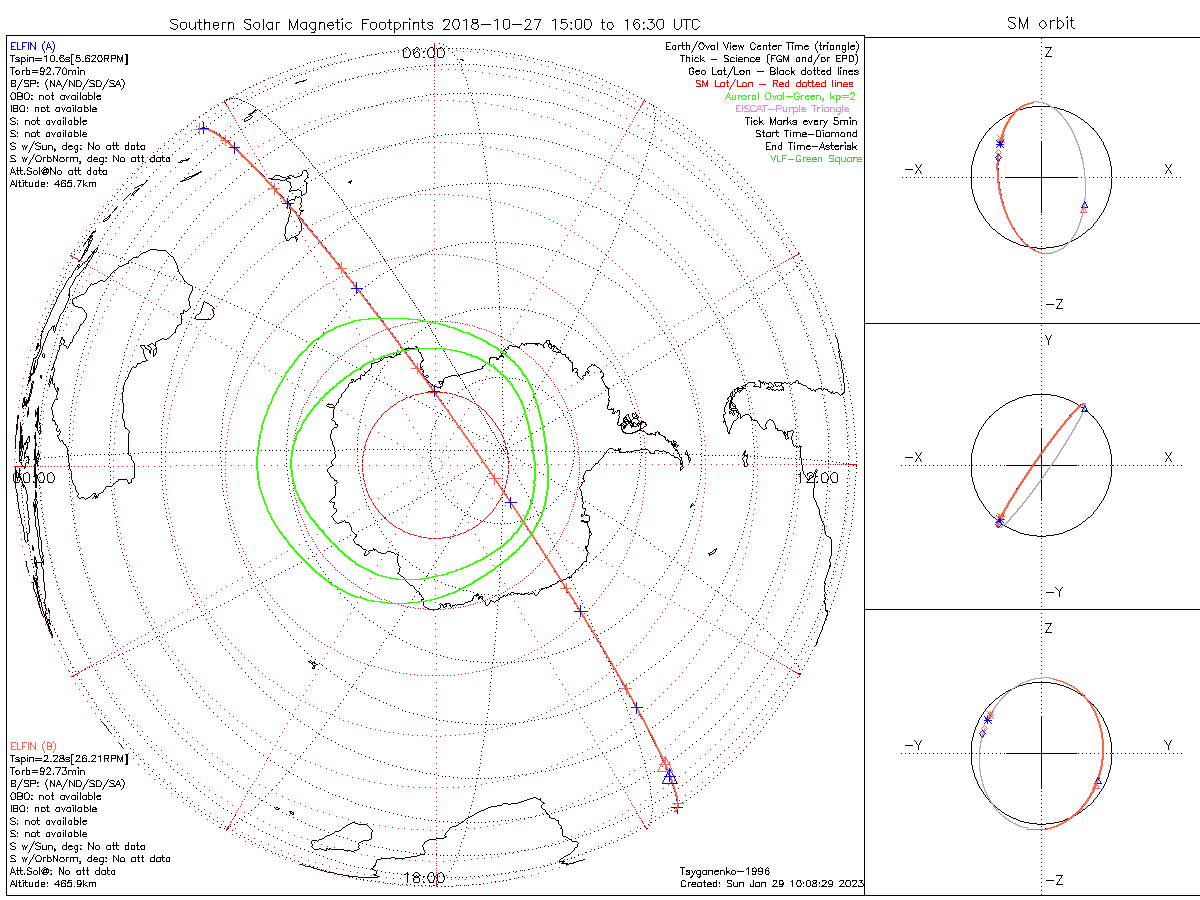The height and width of the screenshot is (900, 1200).
Task: Select the 12:00 local time label
Action: 816,478
